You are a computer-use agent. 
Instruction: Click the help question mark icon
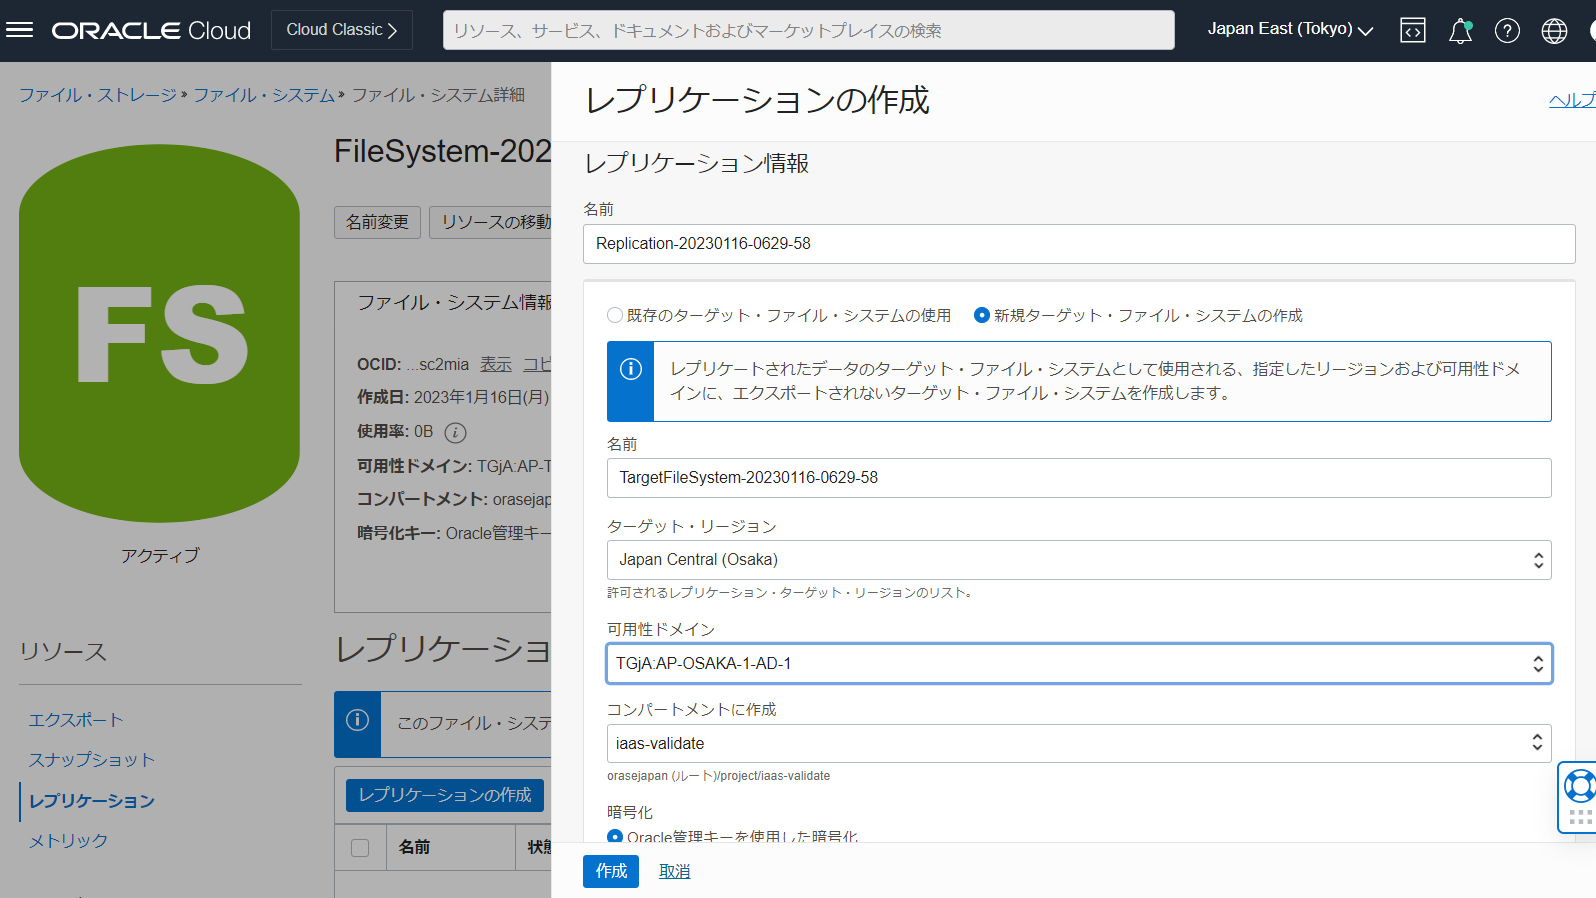point(1507,31)
